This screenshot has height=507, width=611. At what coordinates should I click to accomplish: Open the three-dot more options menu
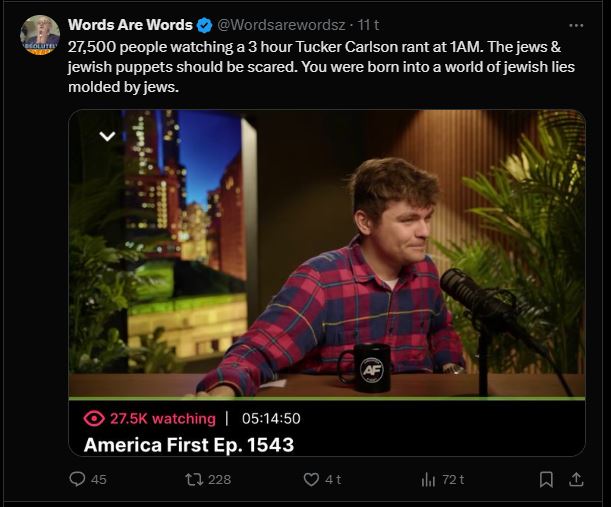point(576,26)
